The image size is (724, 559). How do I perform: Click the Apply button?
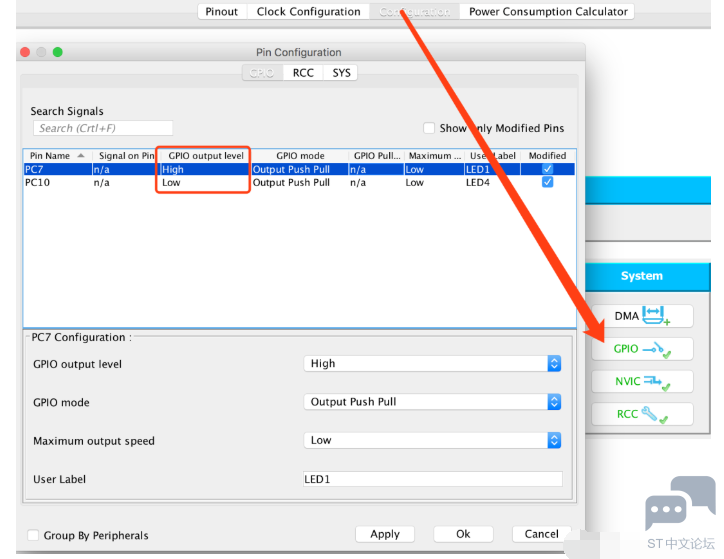[x=384, y=534]
